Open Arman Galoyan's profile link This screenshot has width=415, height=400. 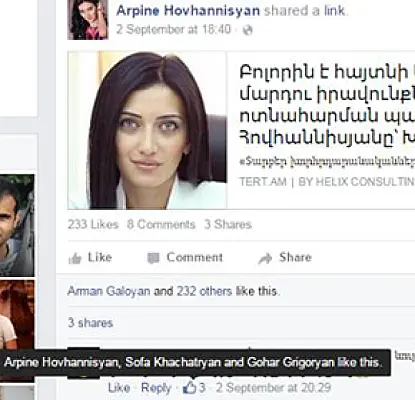(109, 291)
